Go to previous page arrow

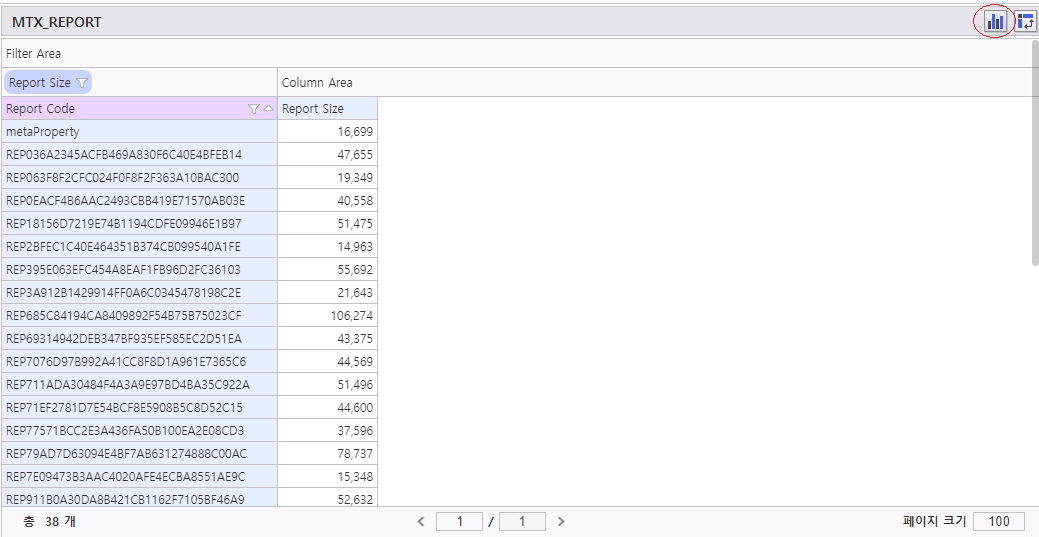point(421,521)
